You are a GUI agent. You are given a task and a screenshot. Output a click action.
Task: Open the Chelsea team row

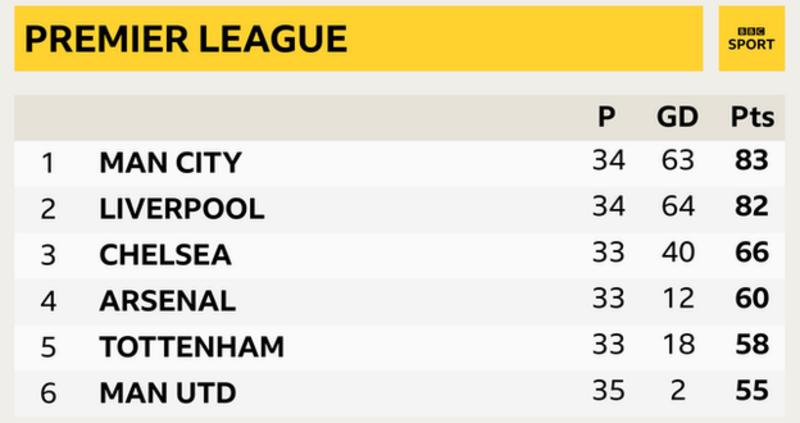[399, 255]
